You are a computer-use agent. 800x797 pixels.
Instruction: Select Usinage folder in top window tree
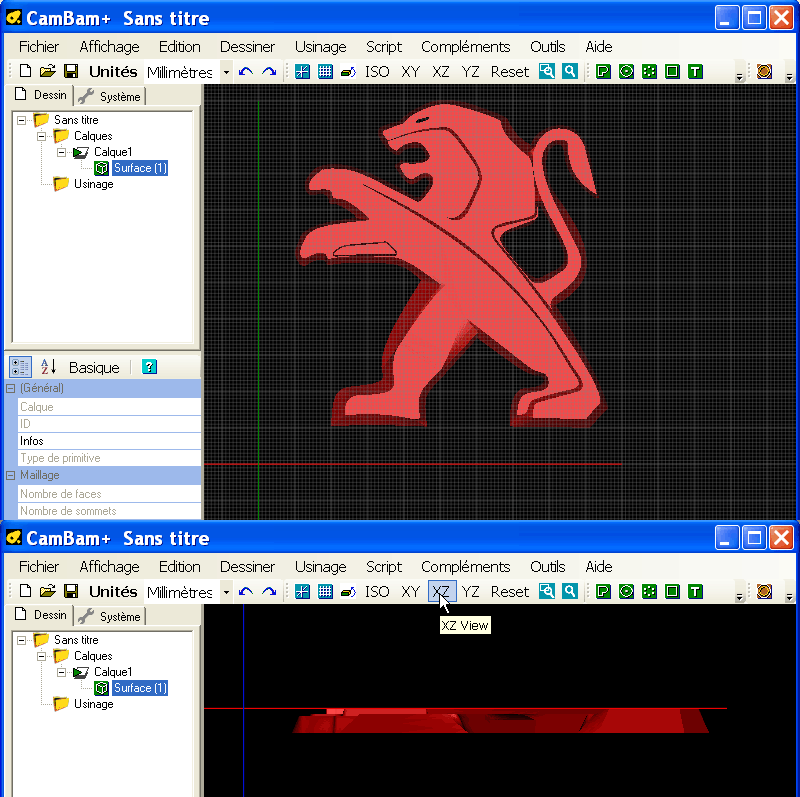(93, 184)
